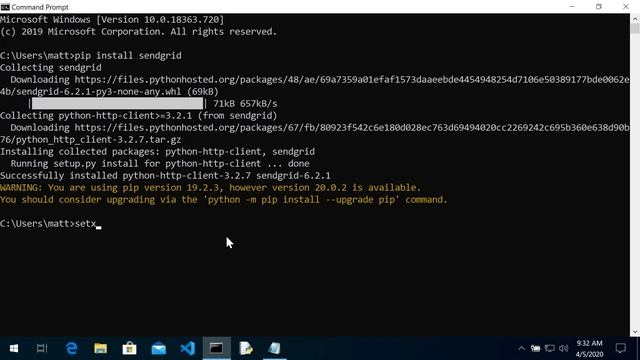Click the 'Collecting python-http-client>=3.2.1' line
Image resolution: width=640 pixels, height=360 pixels.
click(139, 116)
